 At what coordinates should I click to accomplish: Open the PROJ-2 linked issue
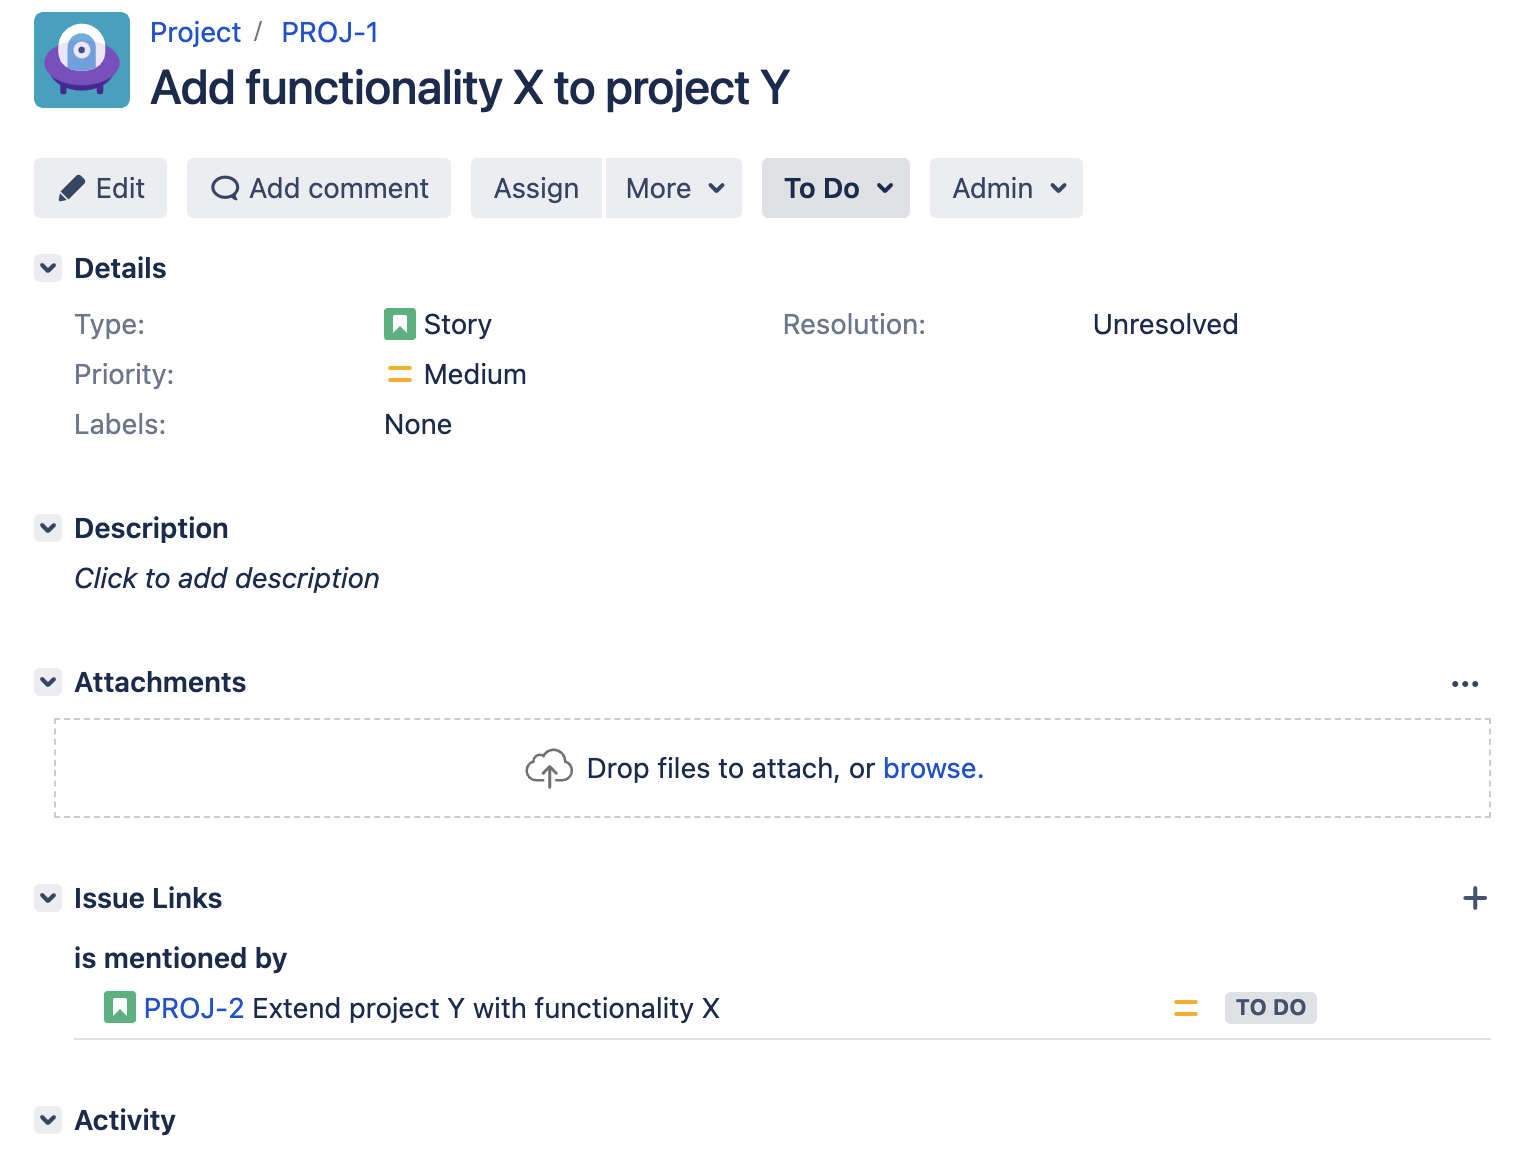click(194, 1008)
